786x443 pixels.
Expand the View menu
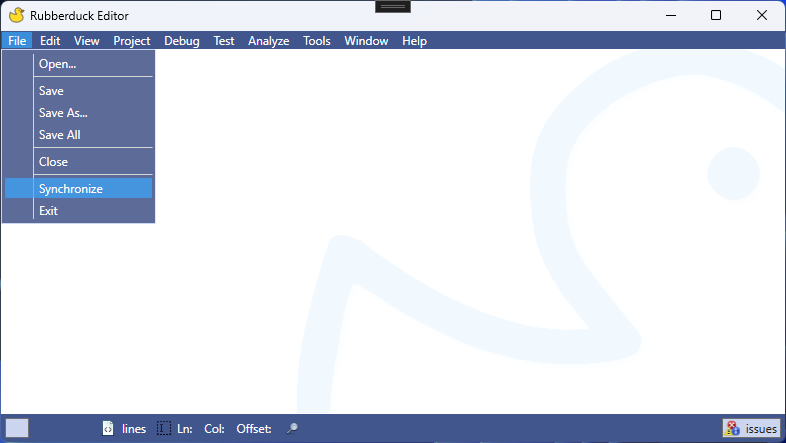87,41
